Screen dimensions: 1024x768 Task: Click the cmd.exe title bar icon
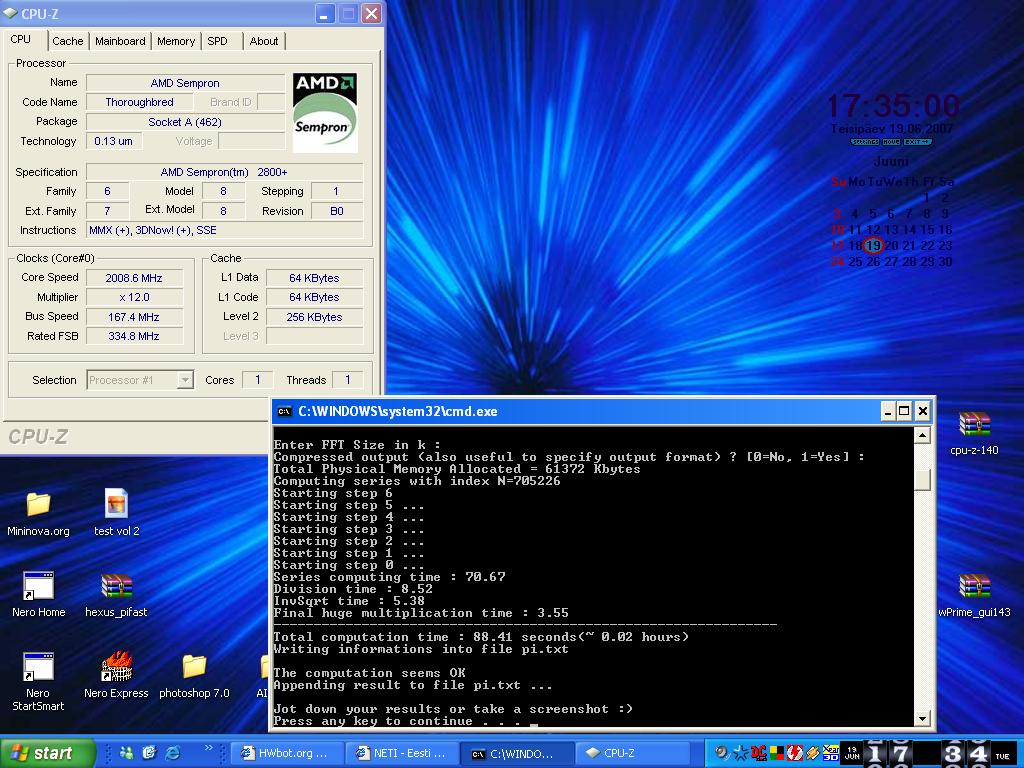point(284,411)
